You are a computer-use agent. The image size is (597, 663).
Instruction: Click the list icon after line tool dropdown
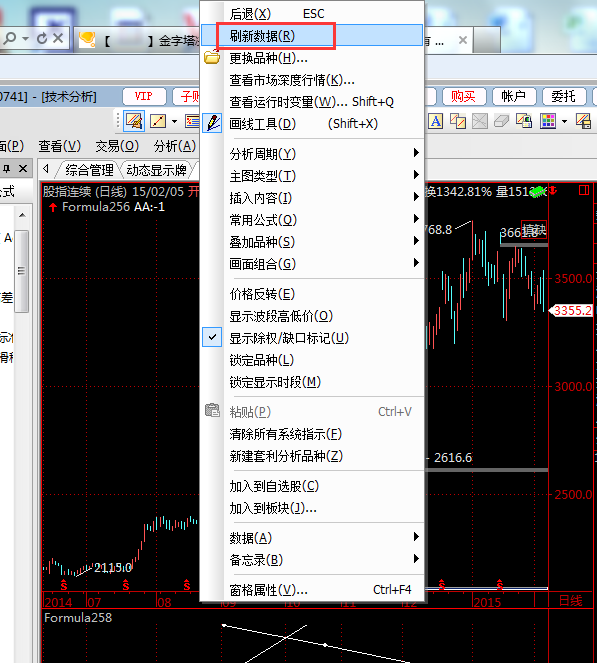(192, 122)
